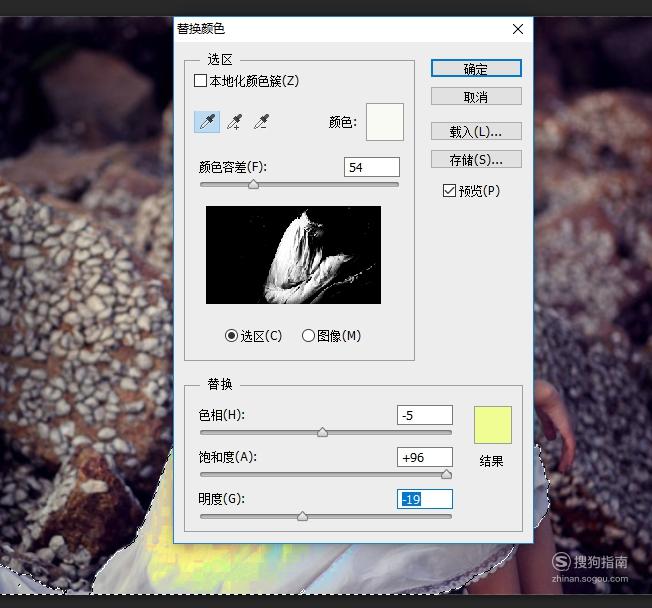This screenshot has height=608, width=652.
Task: Click the 色相(H) hue slider handle
Action: click(322, 432)
